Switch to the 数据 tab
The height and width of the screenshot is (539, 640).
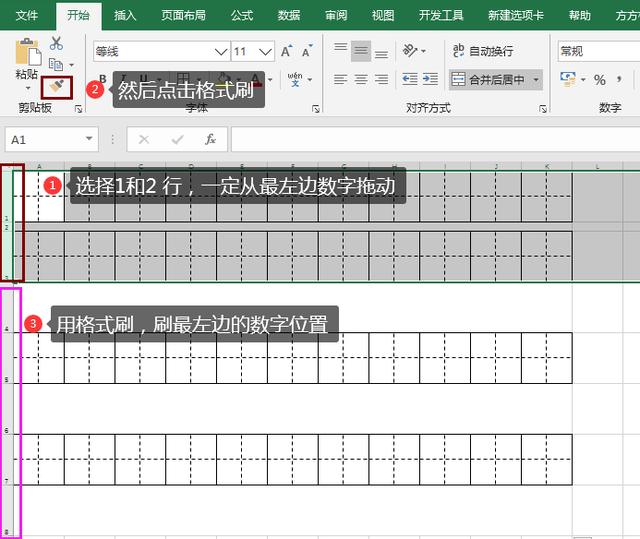[x=289, y=16]
